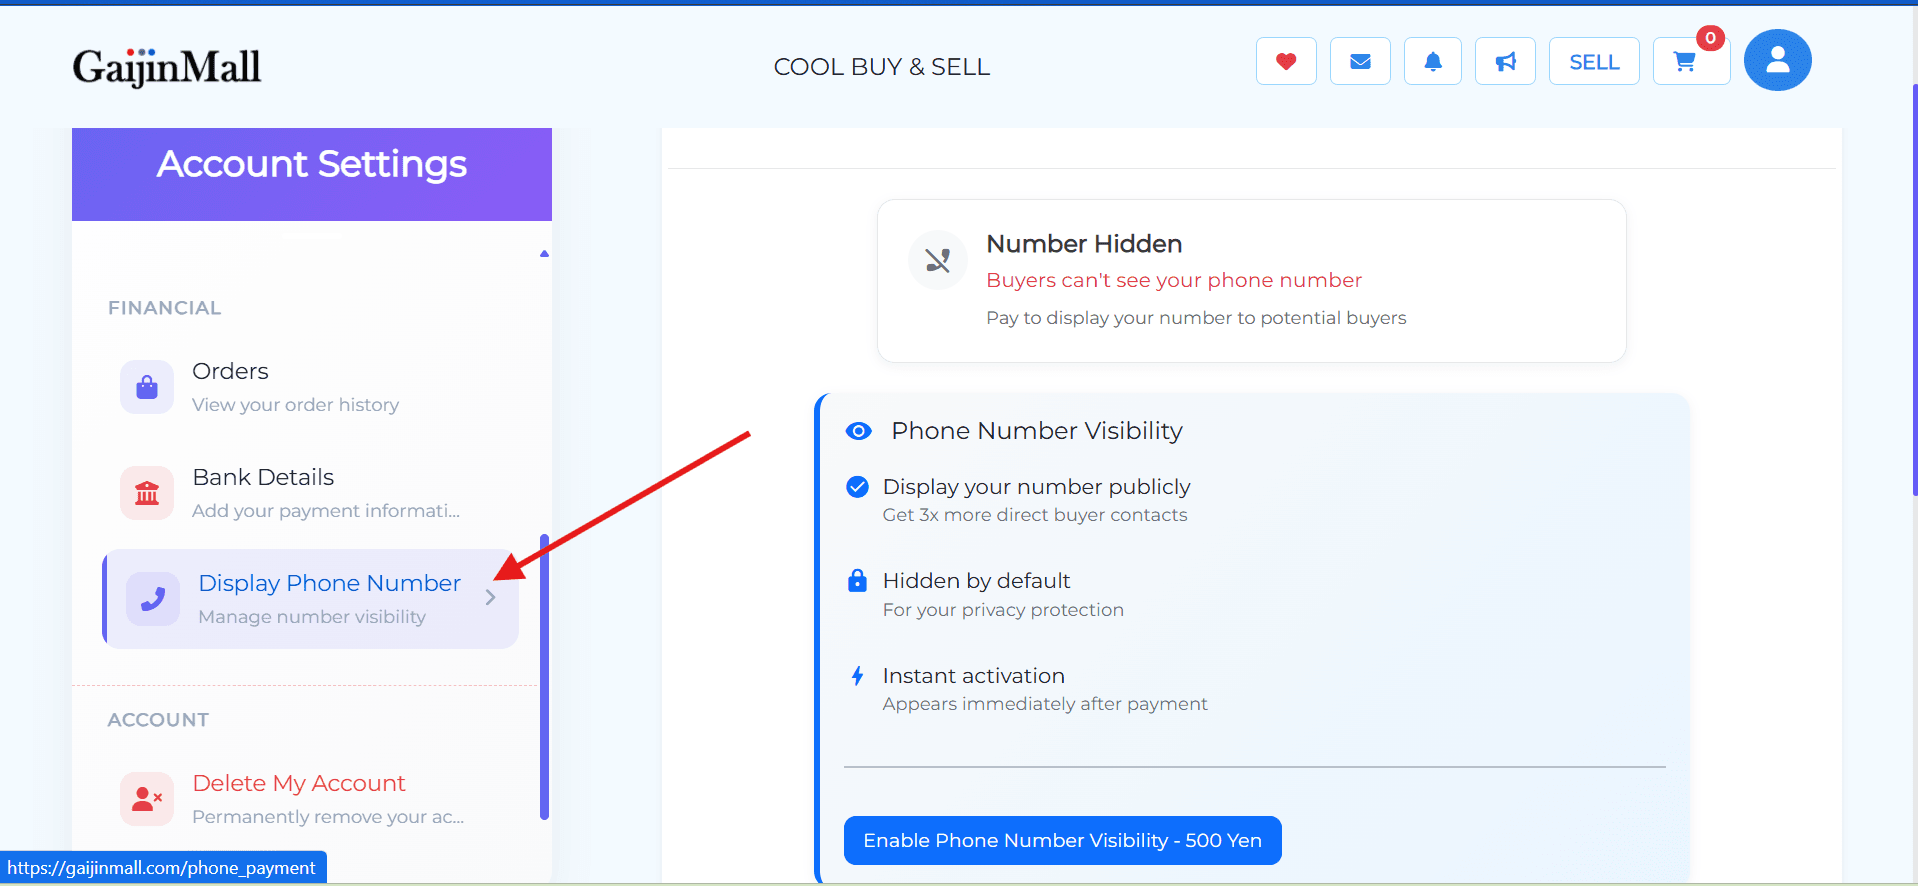Click the phone icon beside Display Phone Number

[x=152, y=598]
